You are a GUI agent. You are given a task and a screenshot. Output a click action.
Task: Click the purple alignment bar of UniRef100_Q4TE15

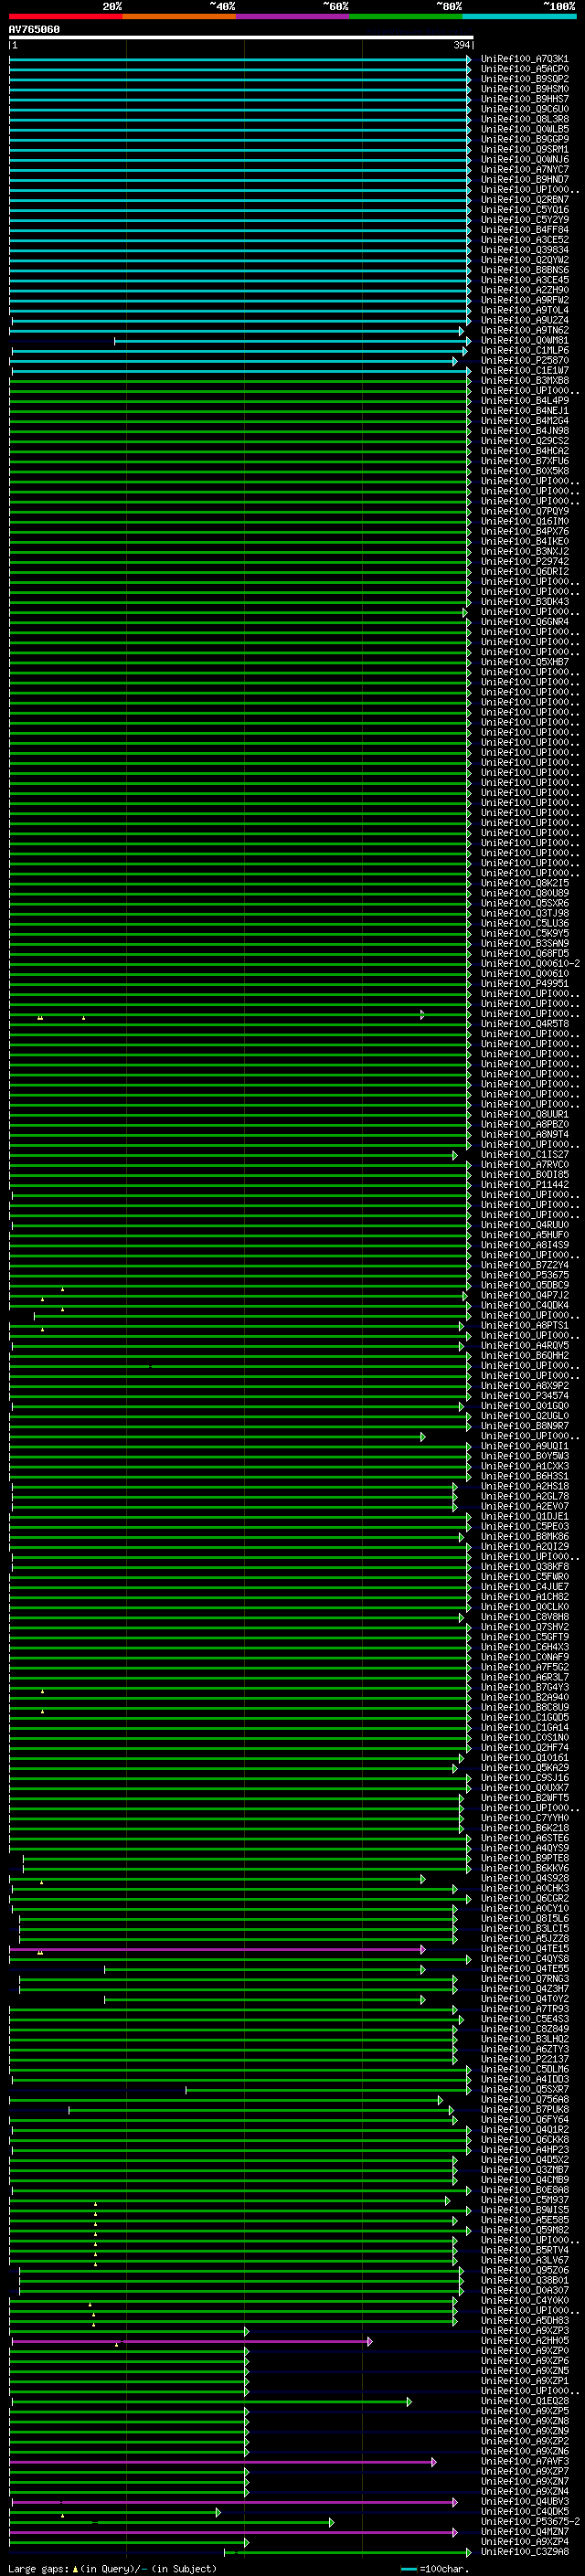point(217,1949)
